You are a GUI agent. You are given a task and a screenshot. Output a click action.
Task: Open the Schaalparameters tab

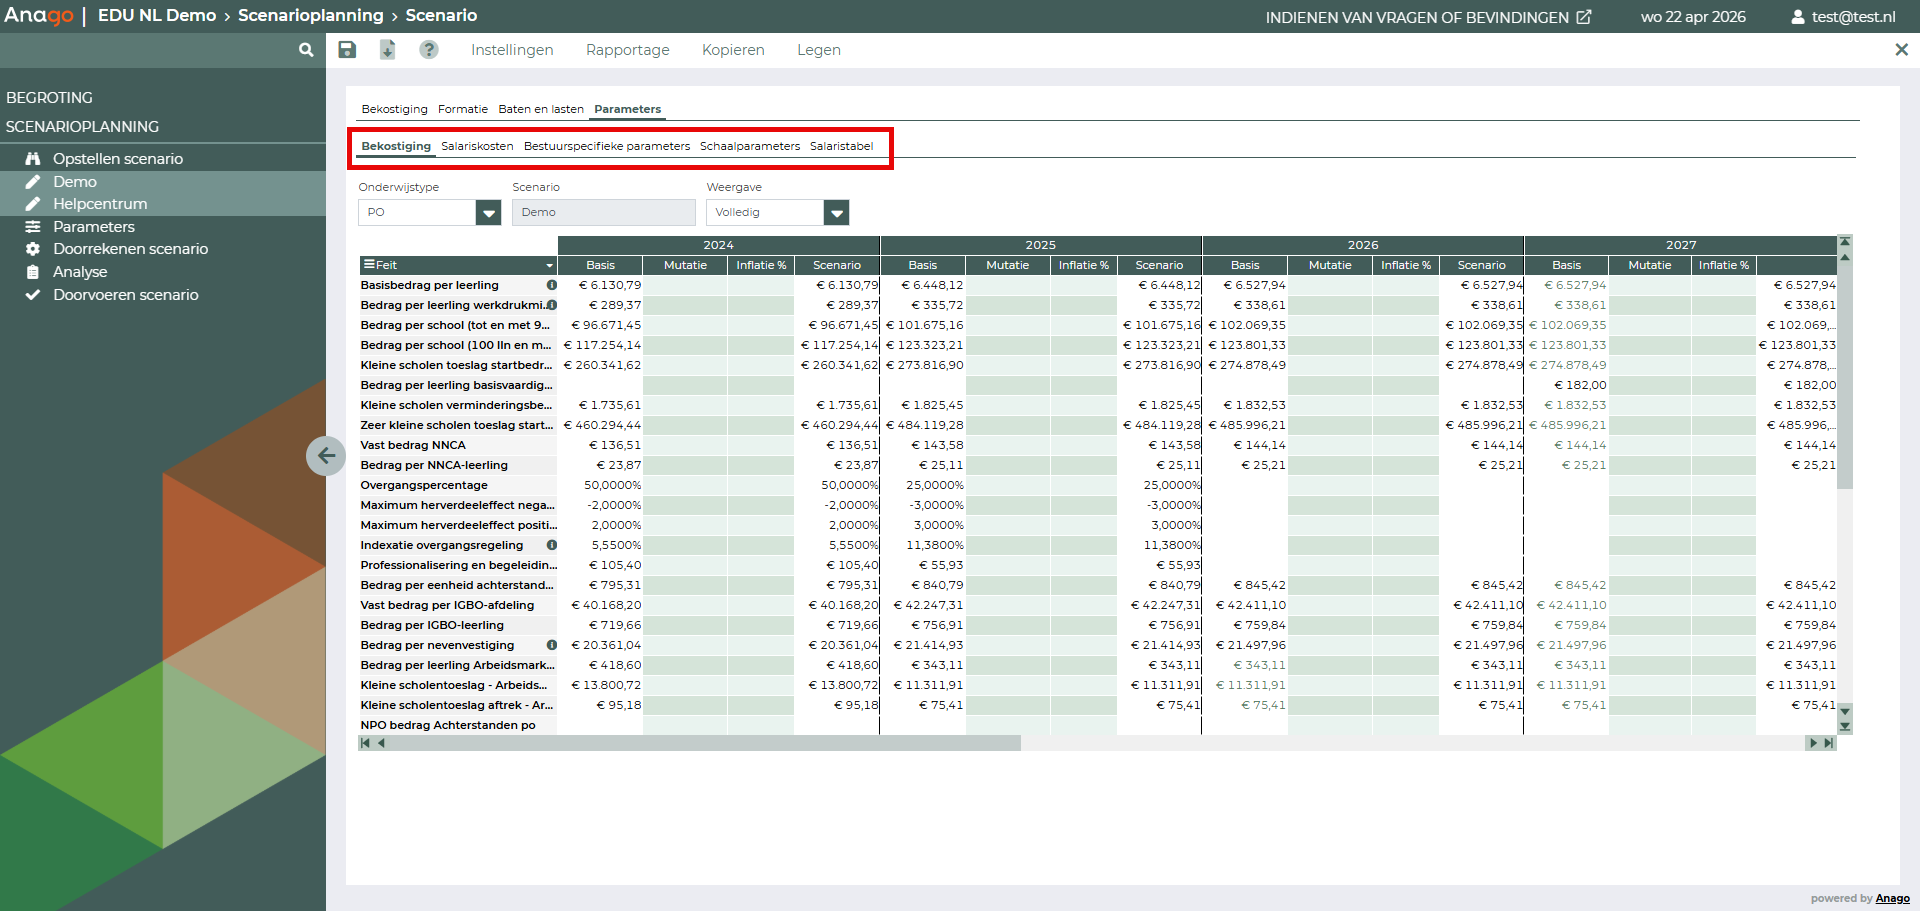tap(749, 146)
